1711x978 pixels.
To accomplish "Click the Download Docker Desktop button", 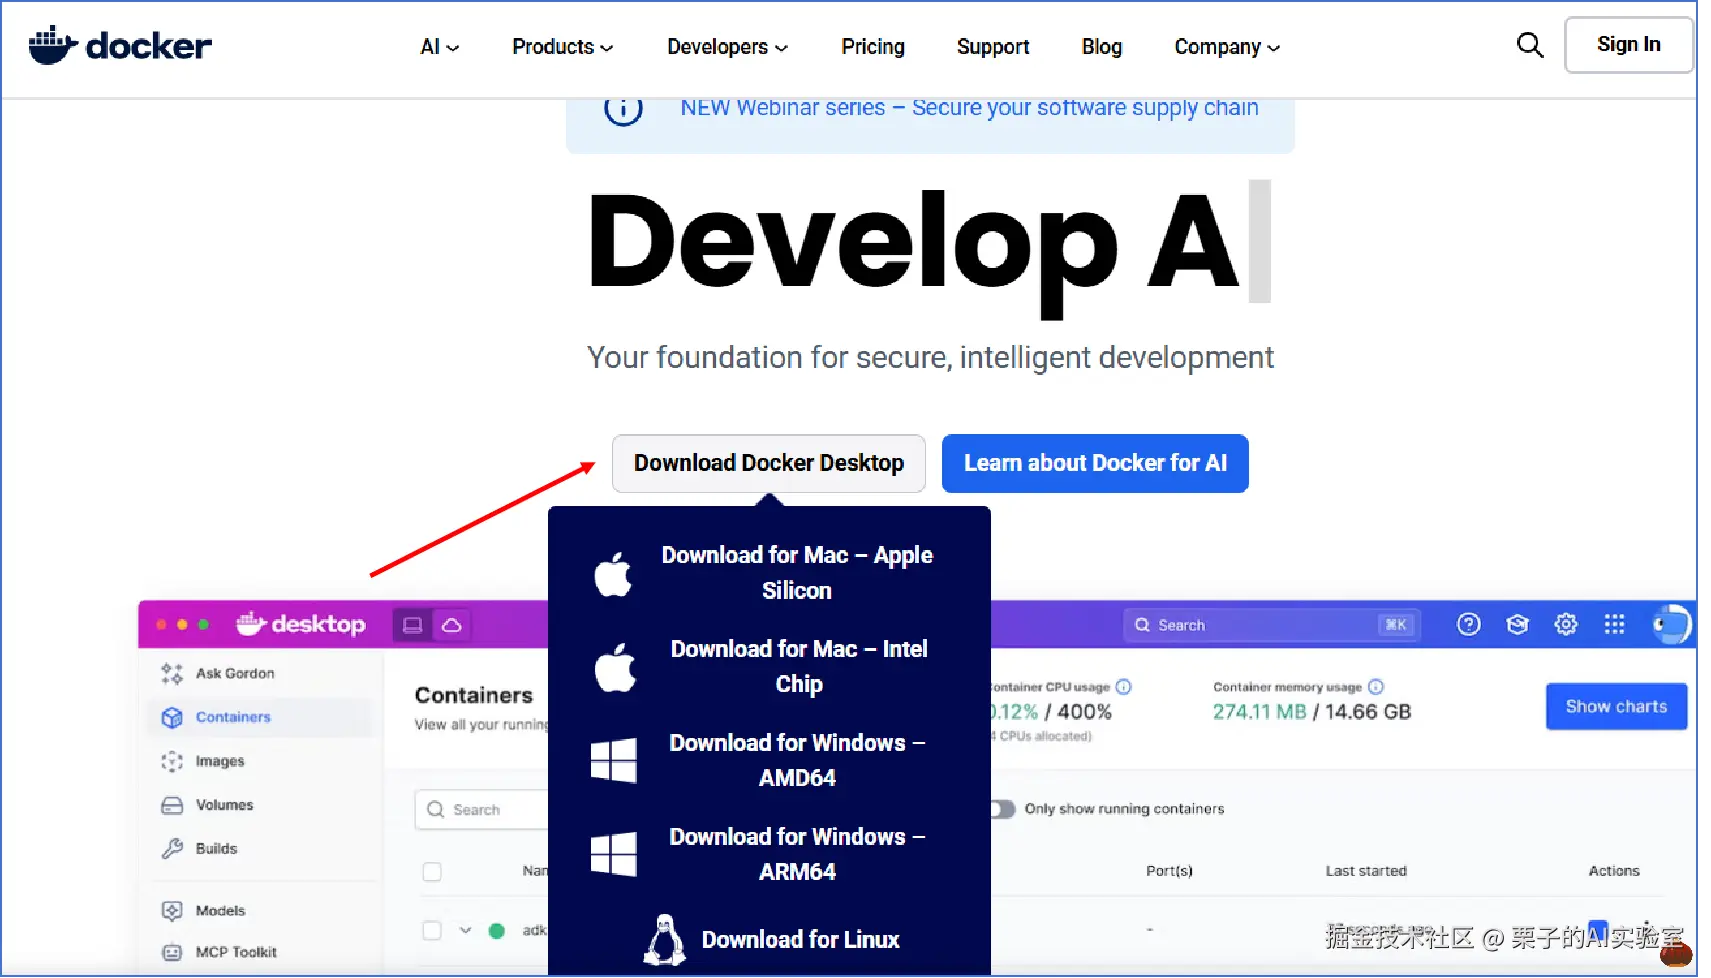I will coord(769,463).
